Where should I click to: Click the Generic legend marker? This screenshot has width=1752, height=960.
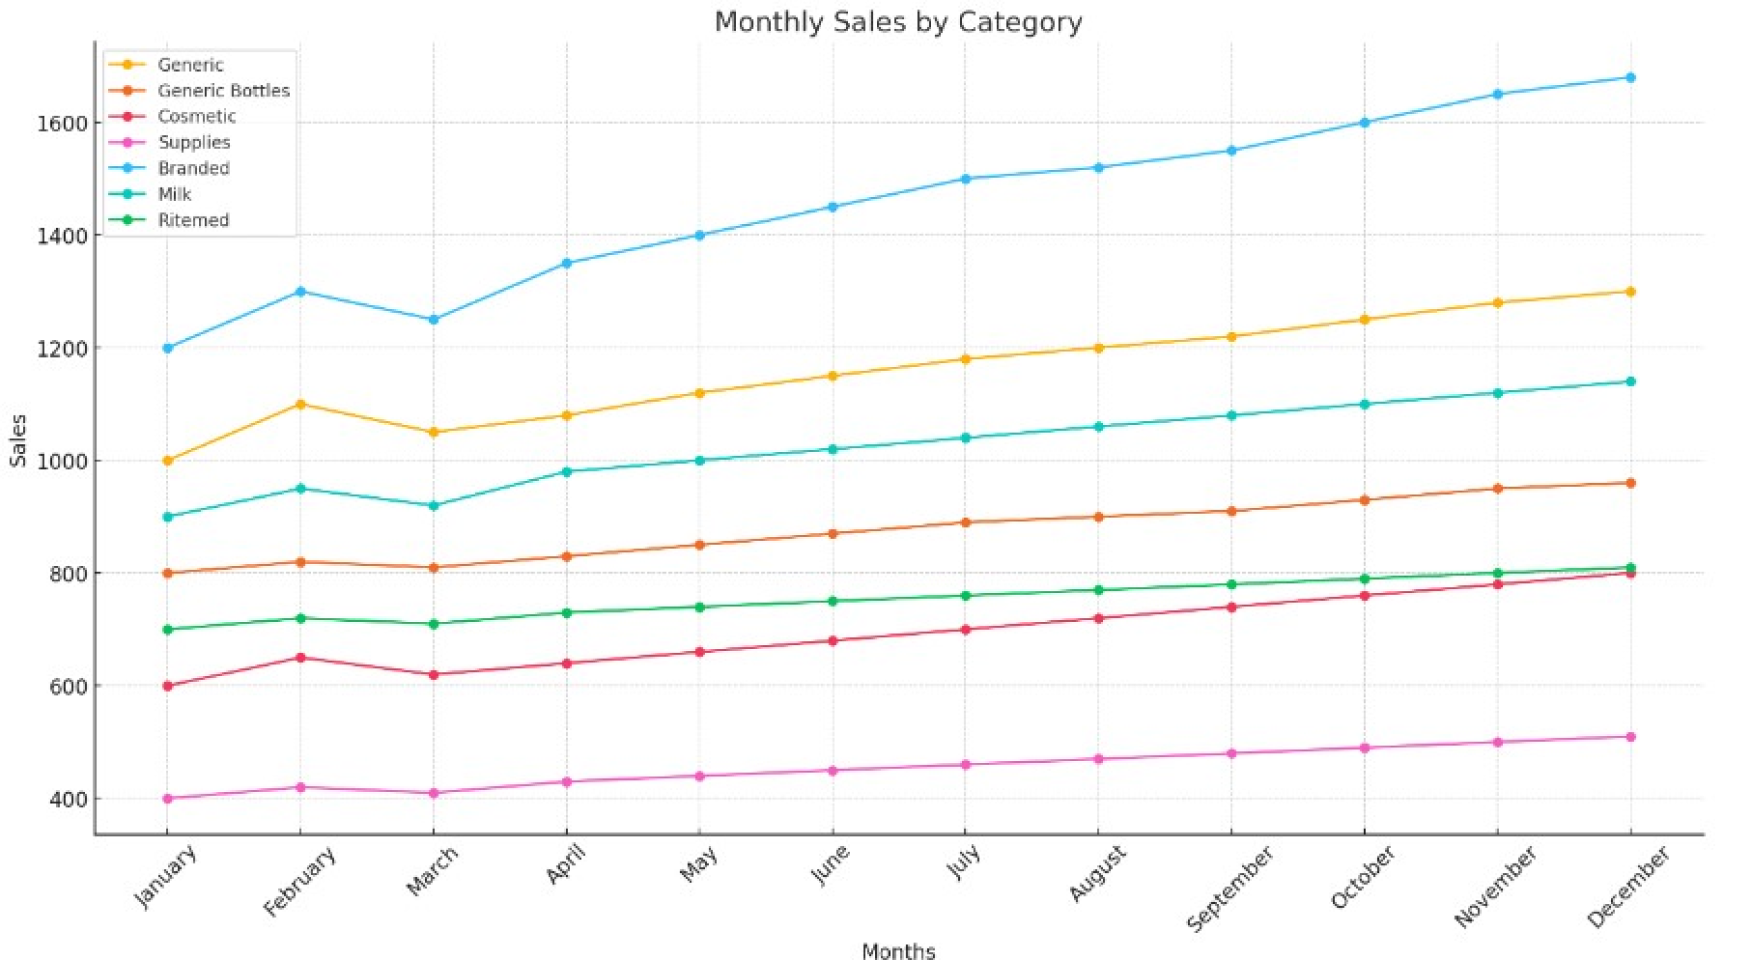(x=127, y=65)
